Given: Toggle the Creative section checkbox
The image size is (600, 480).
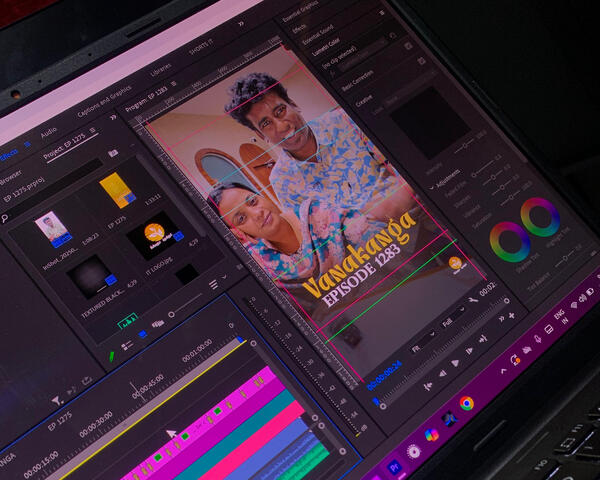Looking at the screenshot, I should click(421, 60).
